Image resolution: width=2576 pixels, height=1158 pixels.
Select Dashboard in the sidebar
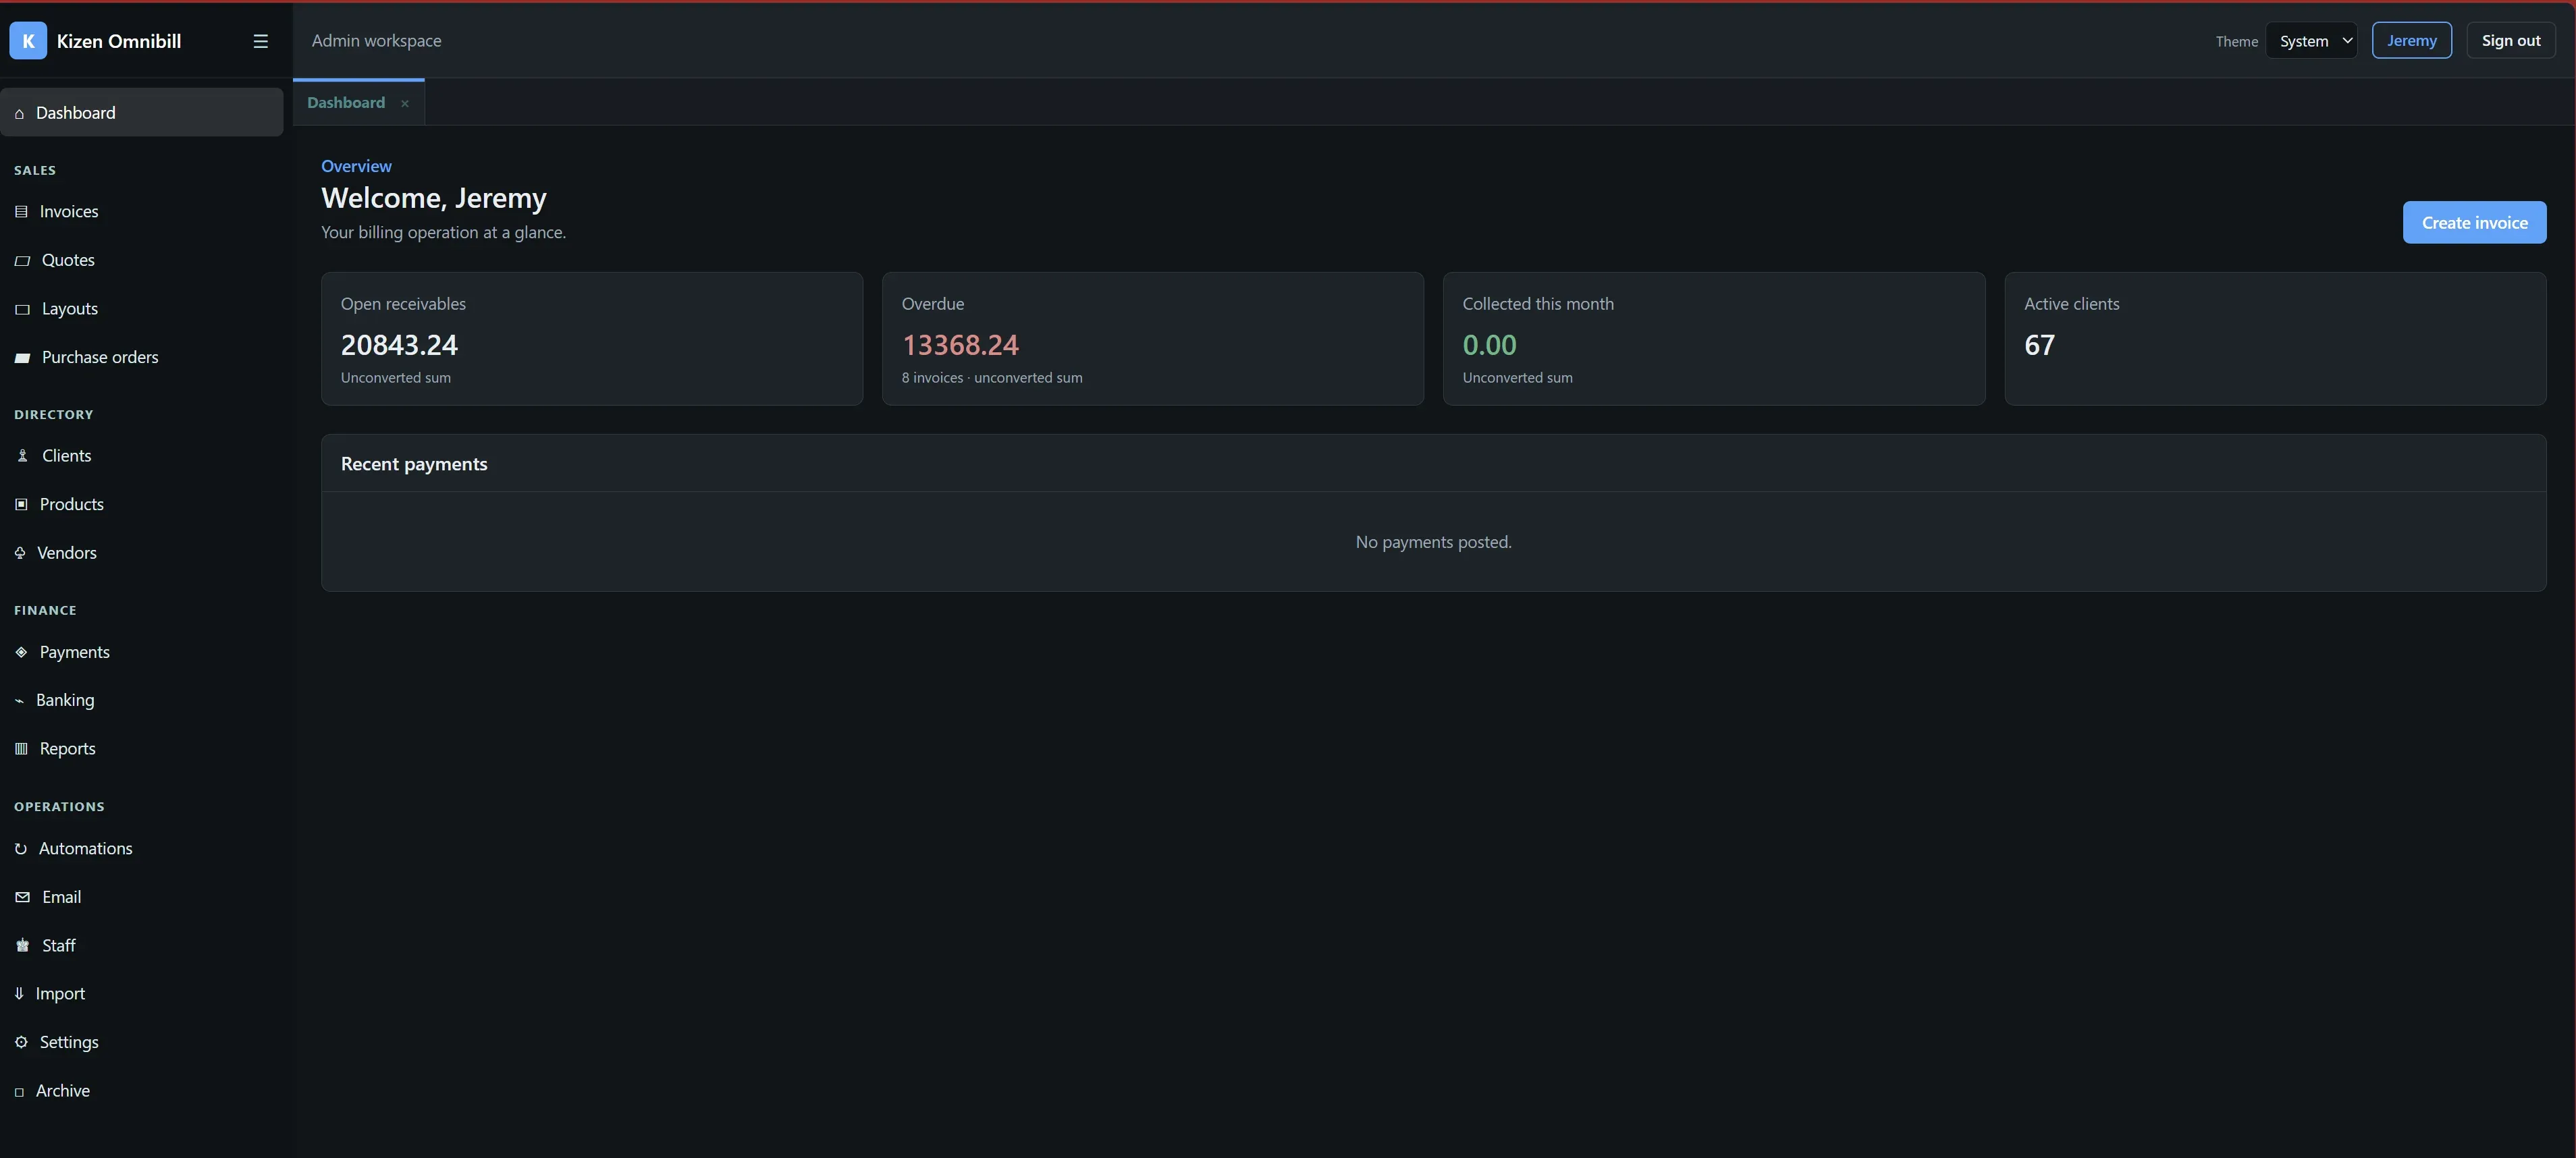142,112
